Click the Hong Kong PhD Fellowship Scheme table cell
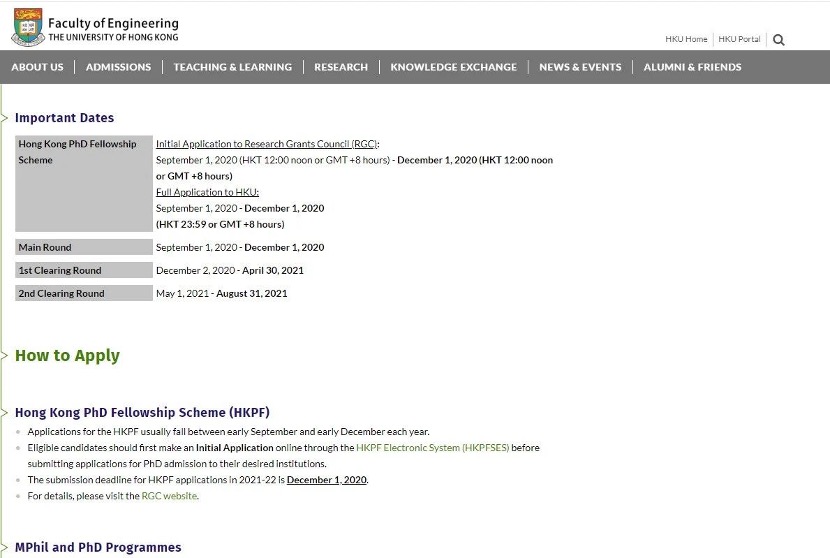The width and height of the screenshot is (830, 558). pyautogui.click(x=84, y=184)
